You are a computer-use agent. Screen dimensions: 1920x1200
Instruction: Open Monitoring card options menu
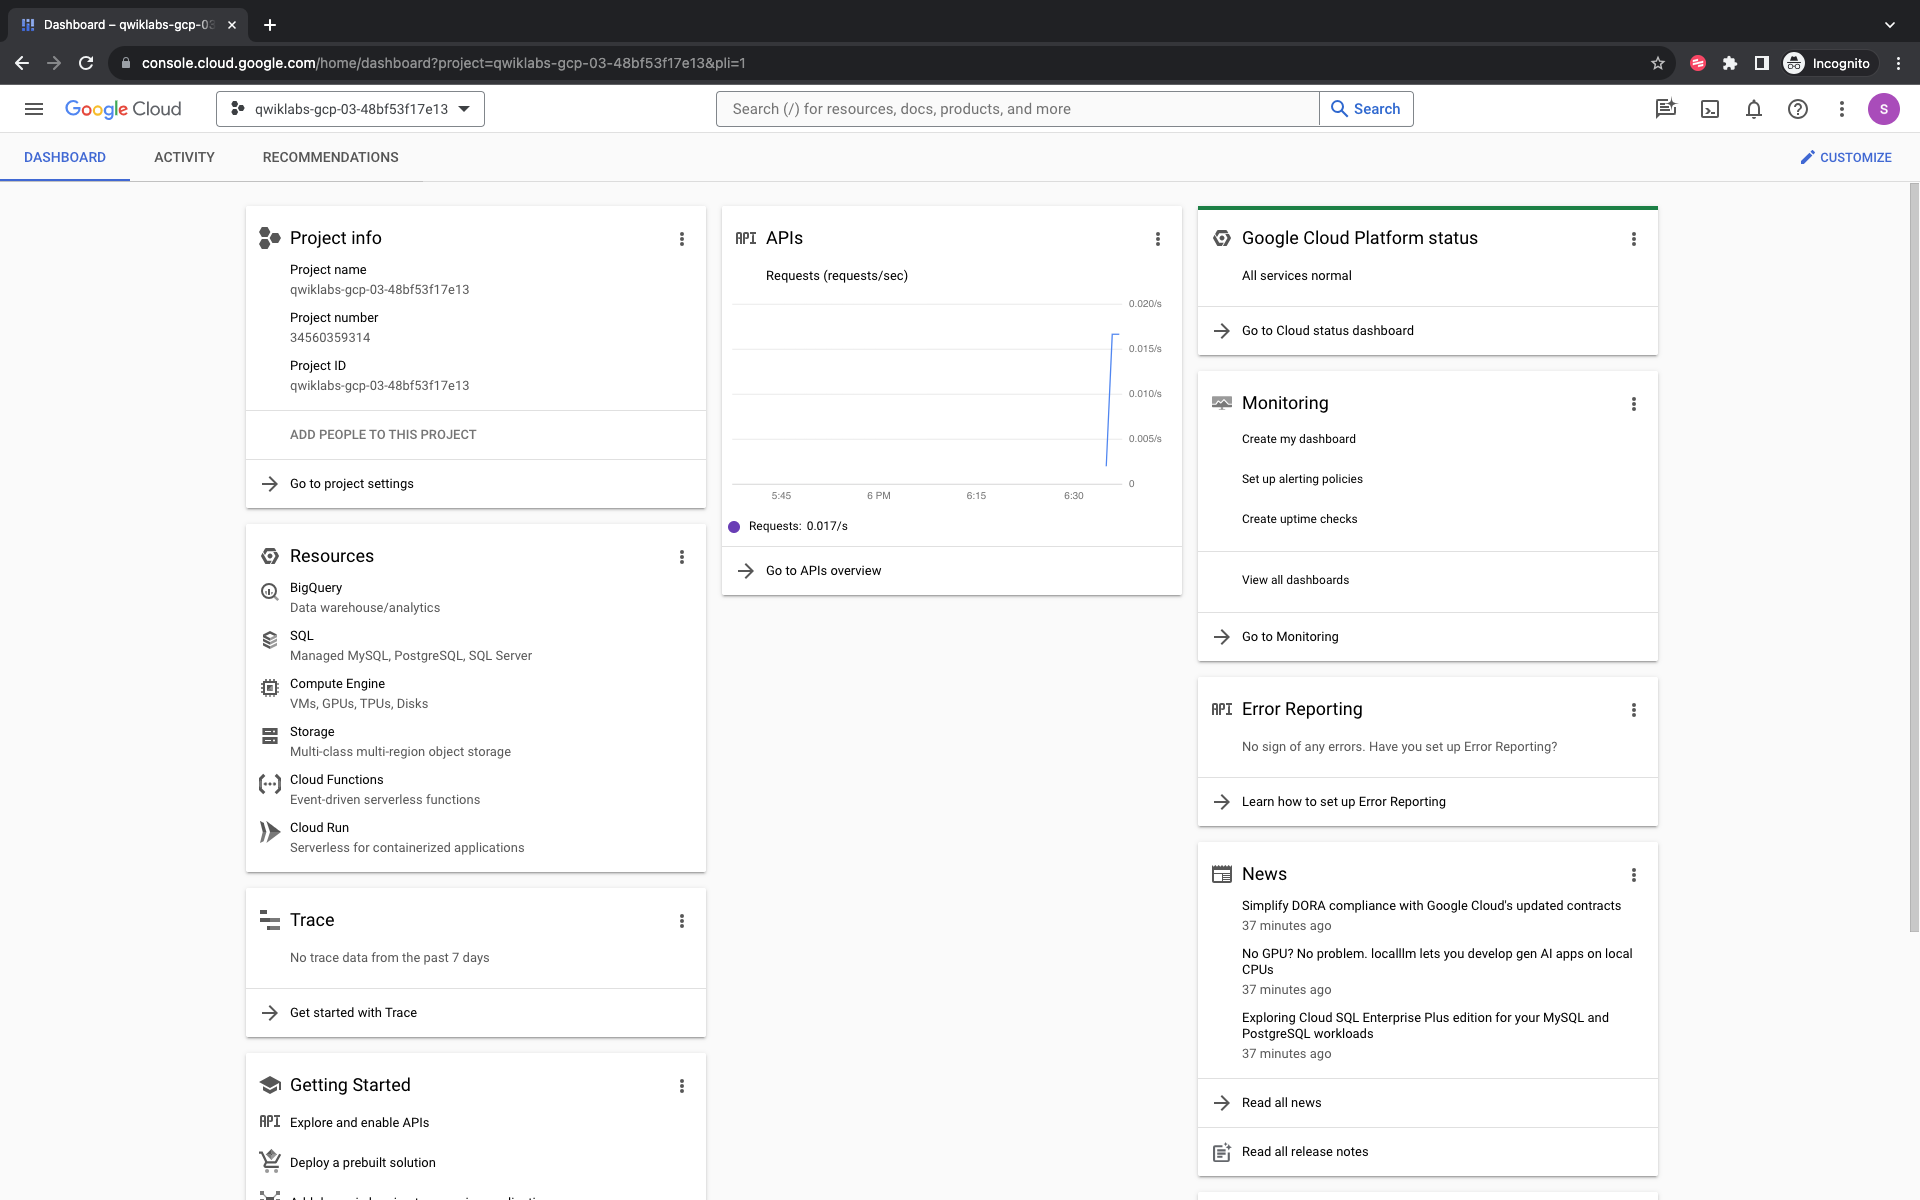[x=1634, y=404]
